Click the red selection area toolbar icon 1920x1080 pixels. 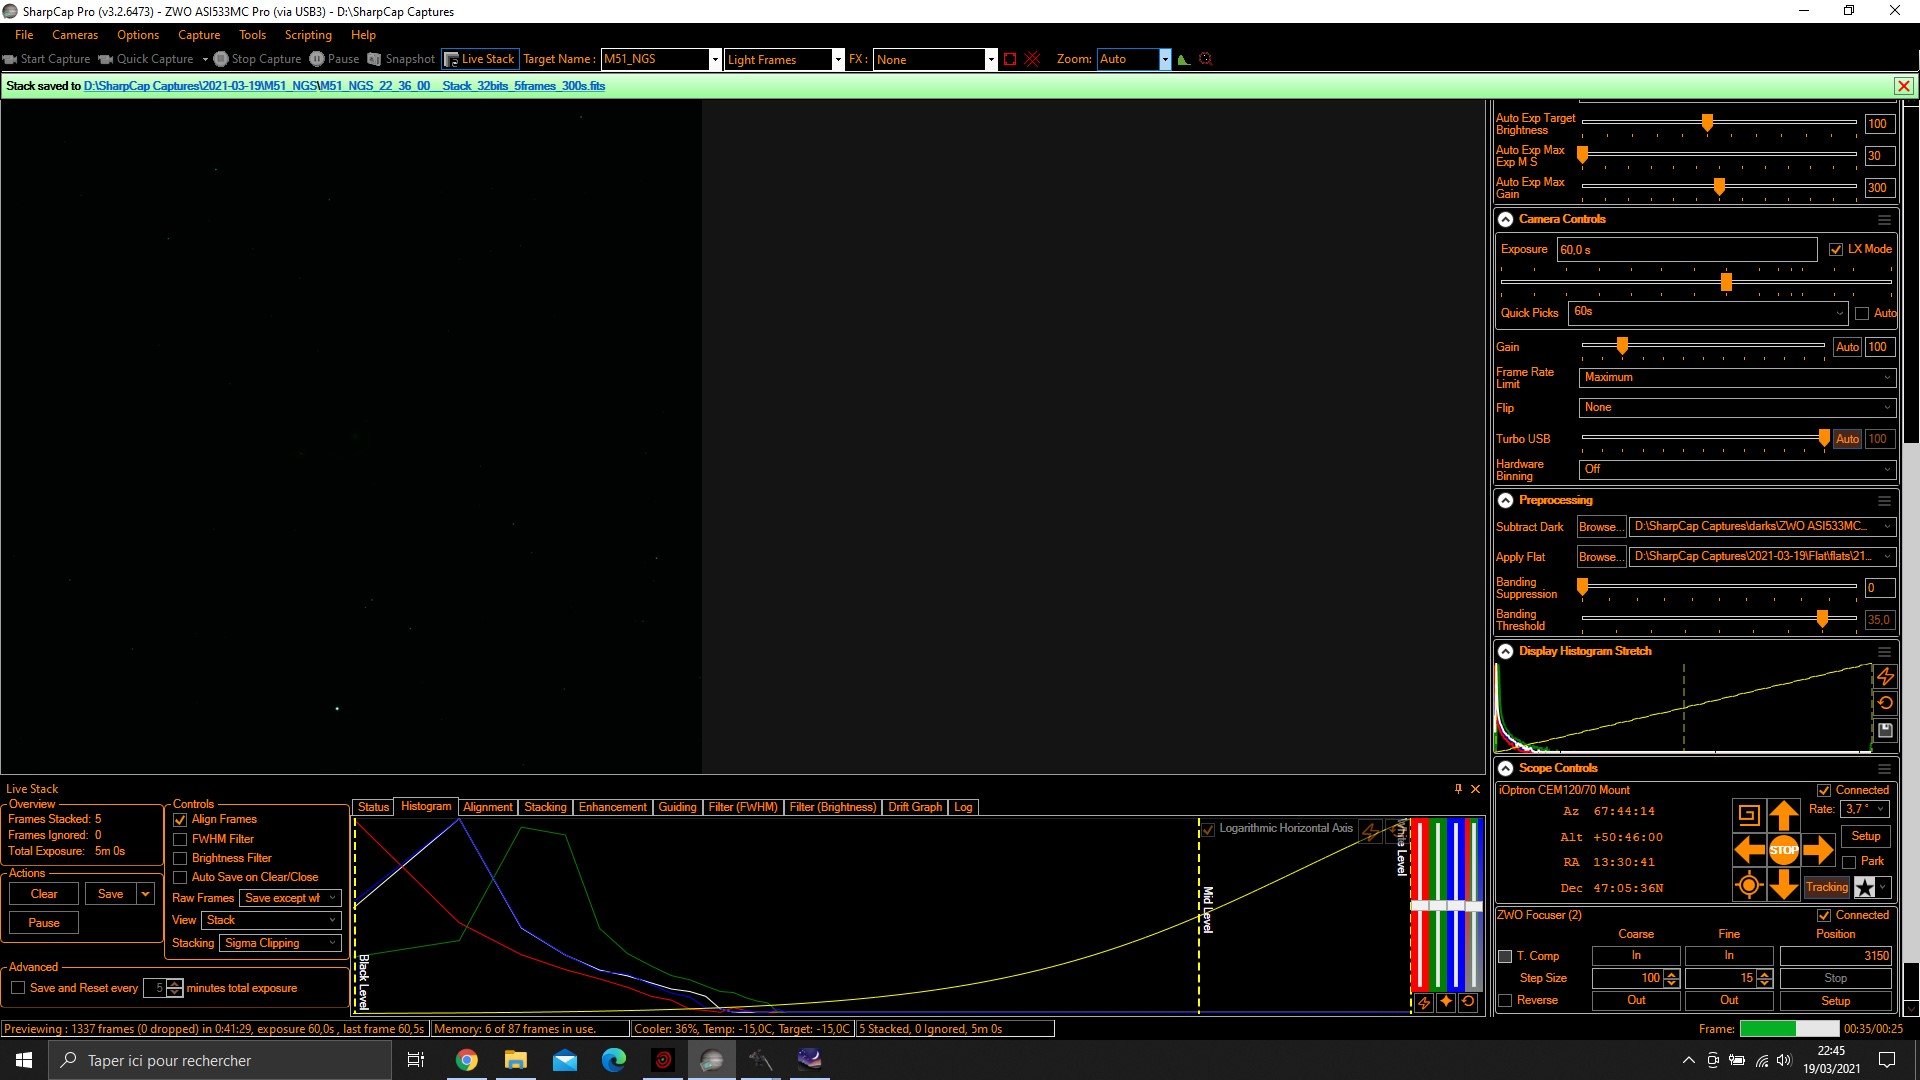point(1010,59)
